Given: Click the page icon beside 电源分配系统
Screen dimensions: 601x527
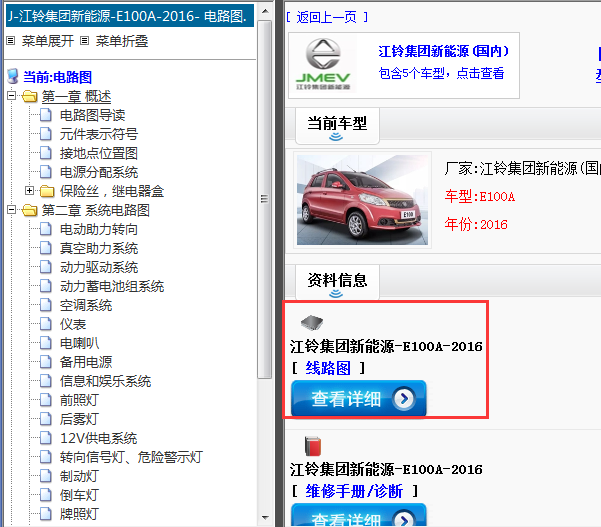Looking at the screenshot, I should click(x=46, y=172).
